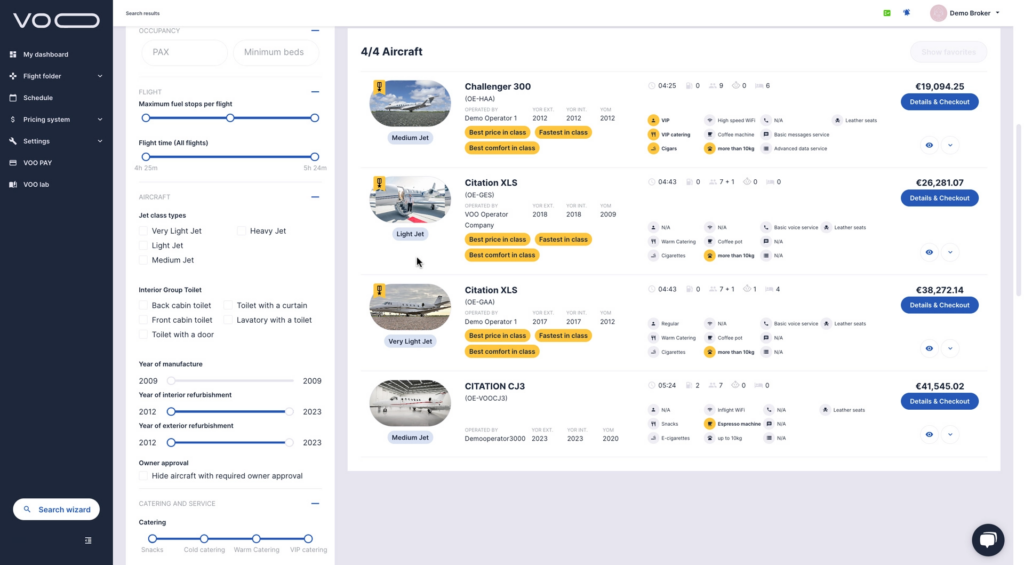The width and height of the screenshot is (1024, 565).
Task: Click trophy badge on Challenger 300 image
Action: coord(379,87)
